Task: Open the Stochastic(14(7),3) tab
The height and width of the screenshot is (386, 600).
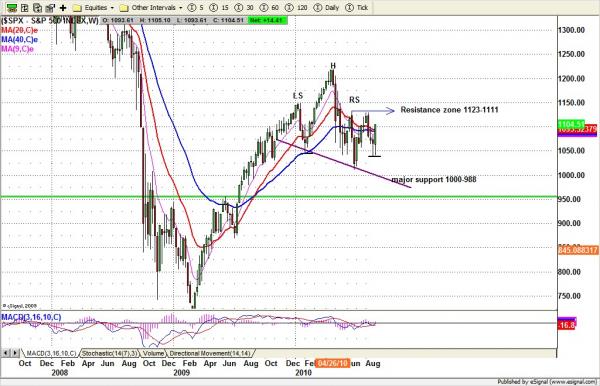Action: pos(109,353)
